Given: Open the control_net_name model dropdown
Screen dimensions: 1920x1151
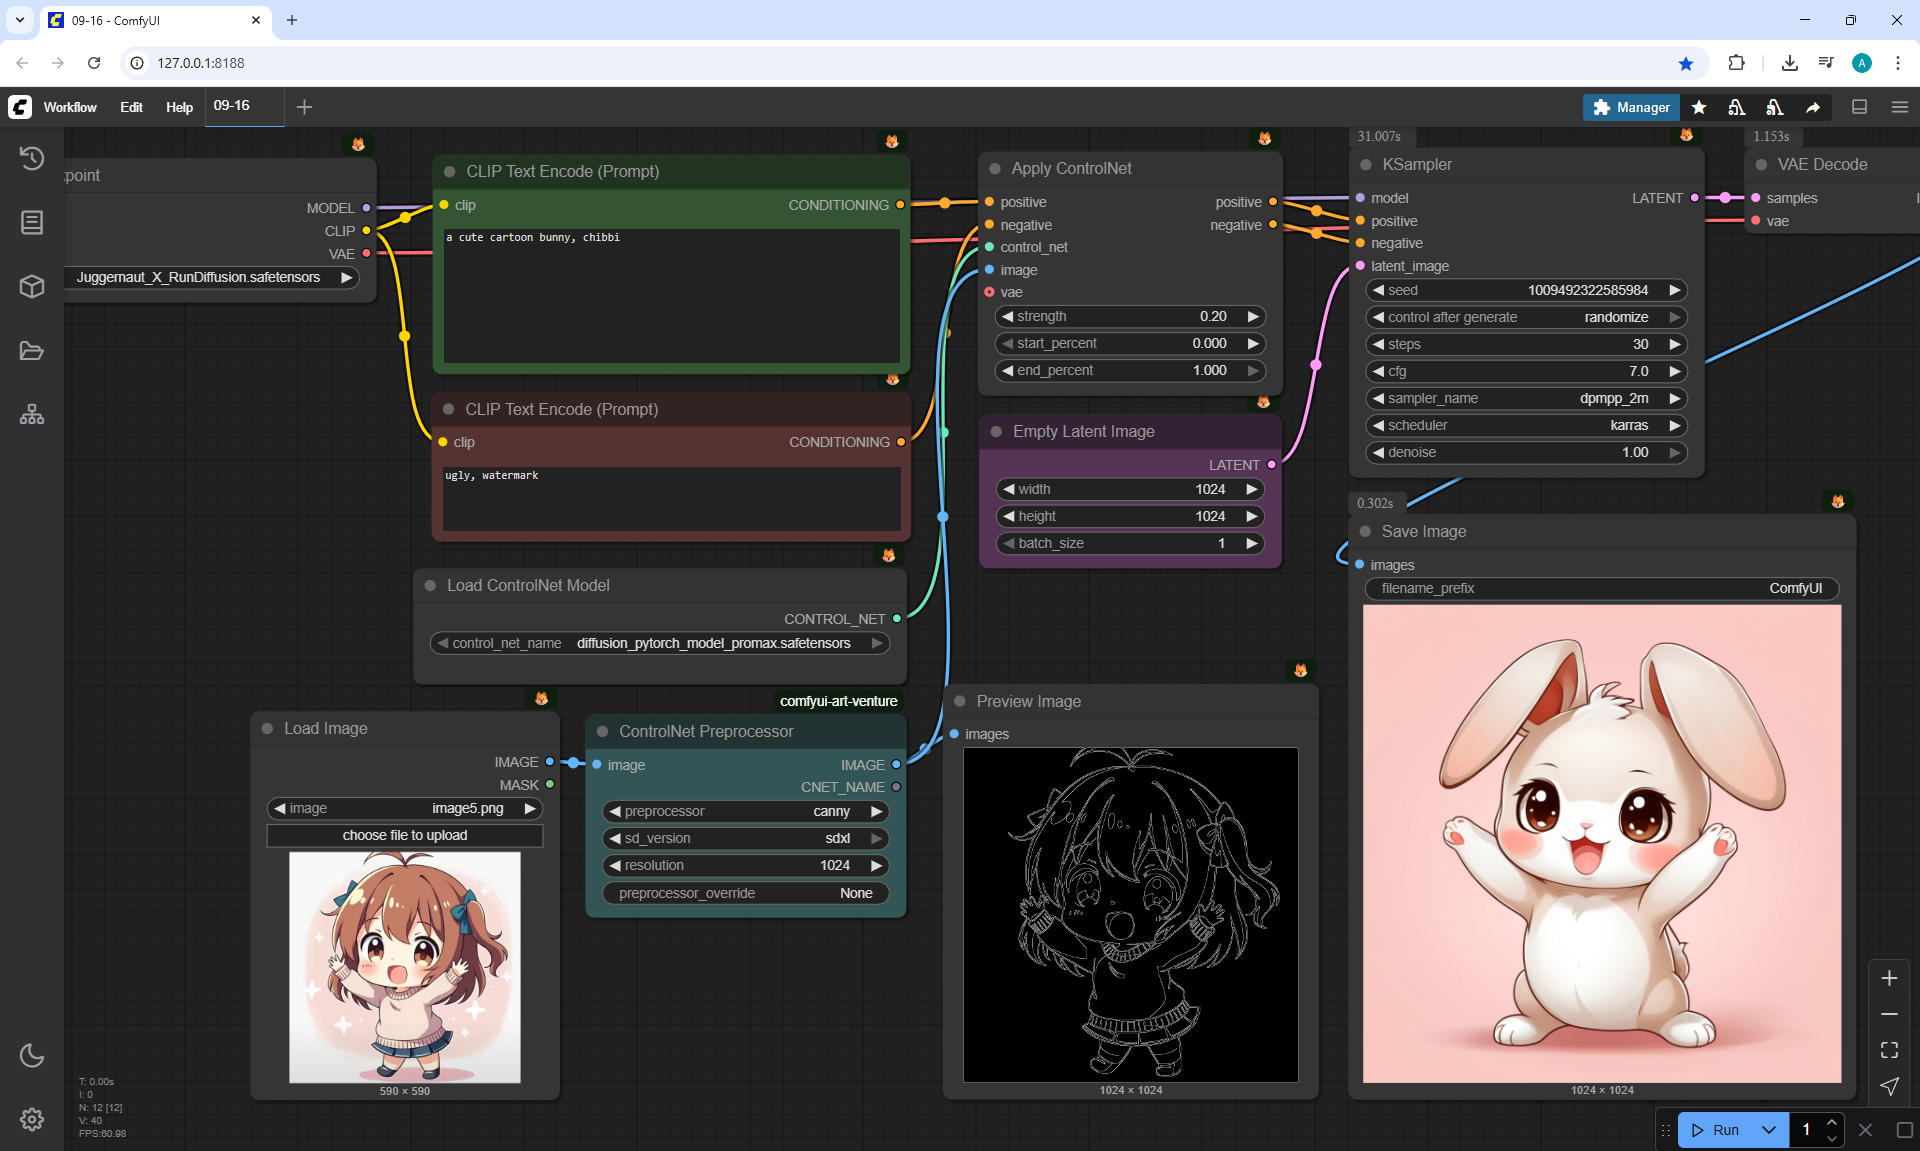Looking at the screenshot, I should 660,643.
